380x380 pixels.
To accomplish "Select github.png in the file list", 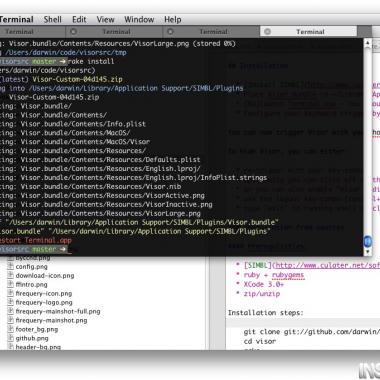I will click(x=32, y=338).
